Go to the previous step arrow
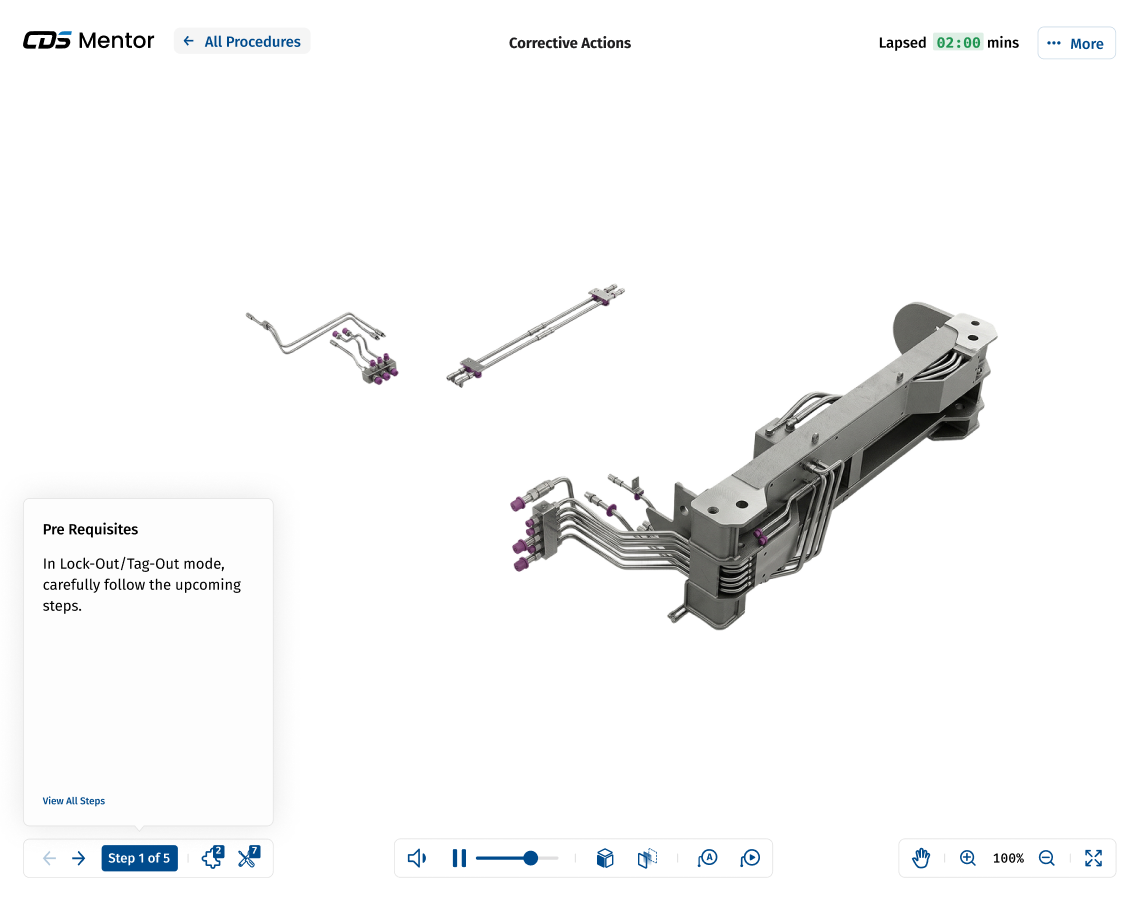Viewport: 1140px width, 900px height. 49,858
